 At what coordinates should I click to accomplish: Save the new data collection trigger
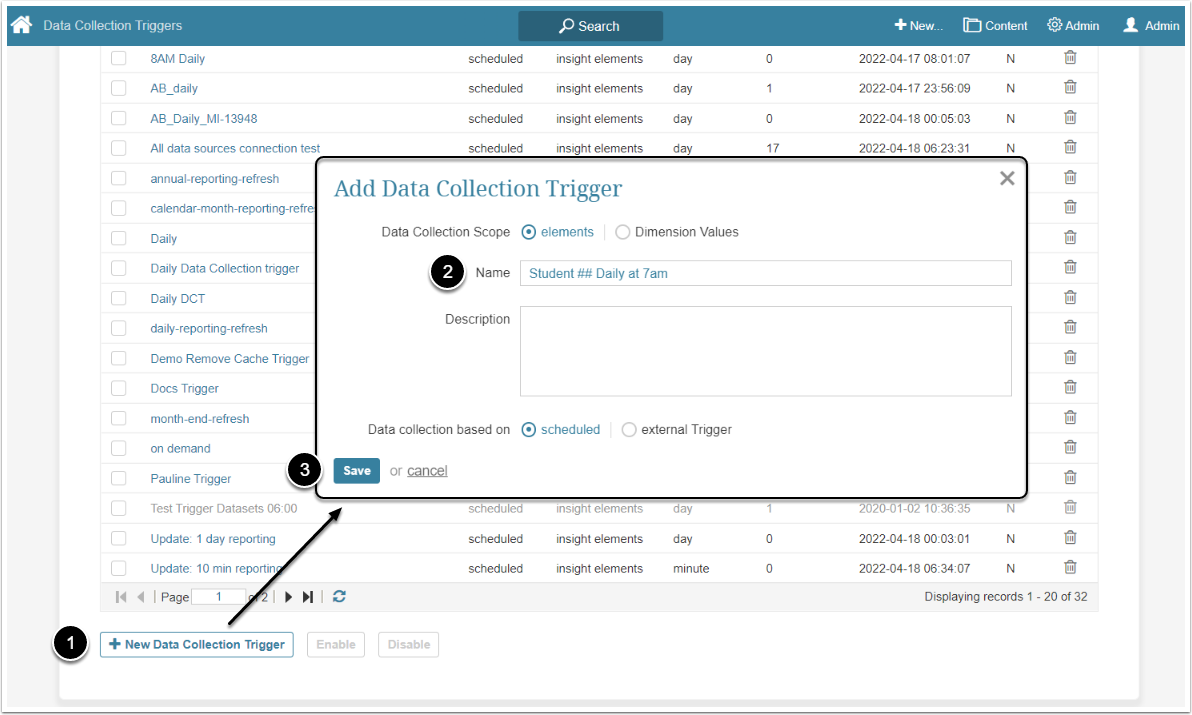[357, 471]
